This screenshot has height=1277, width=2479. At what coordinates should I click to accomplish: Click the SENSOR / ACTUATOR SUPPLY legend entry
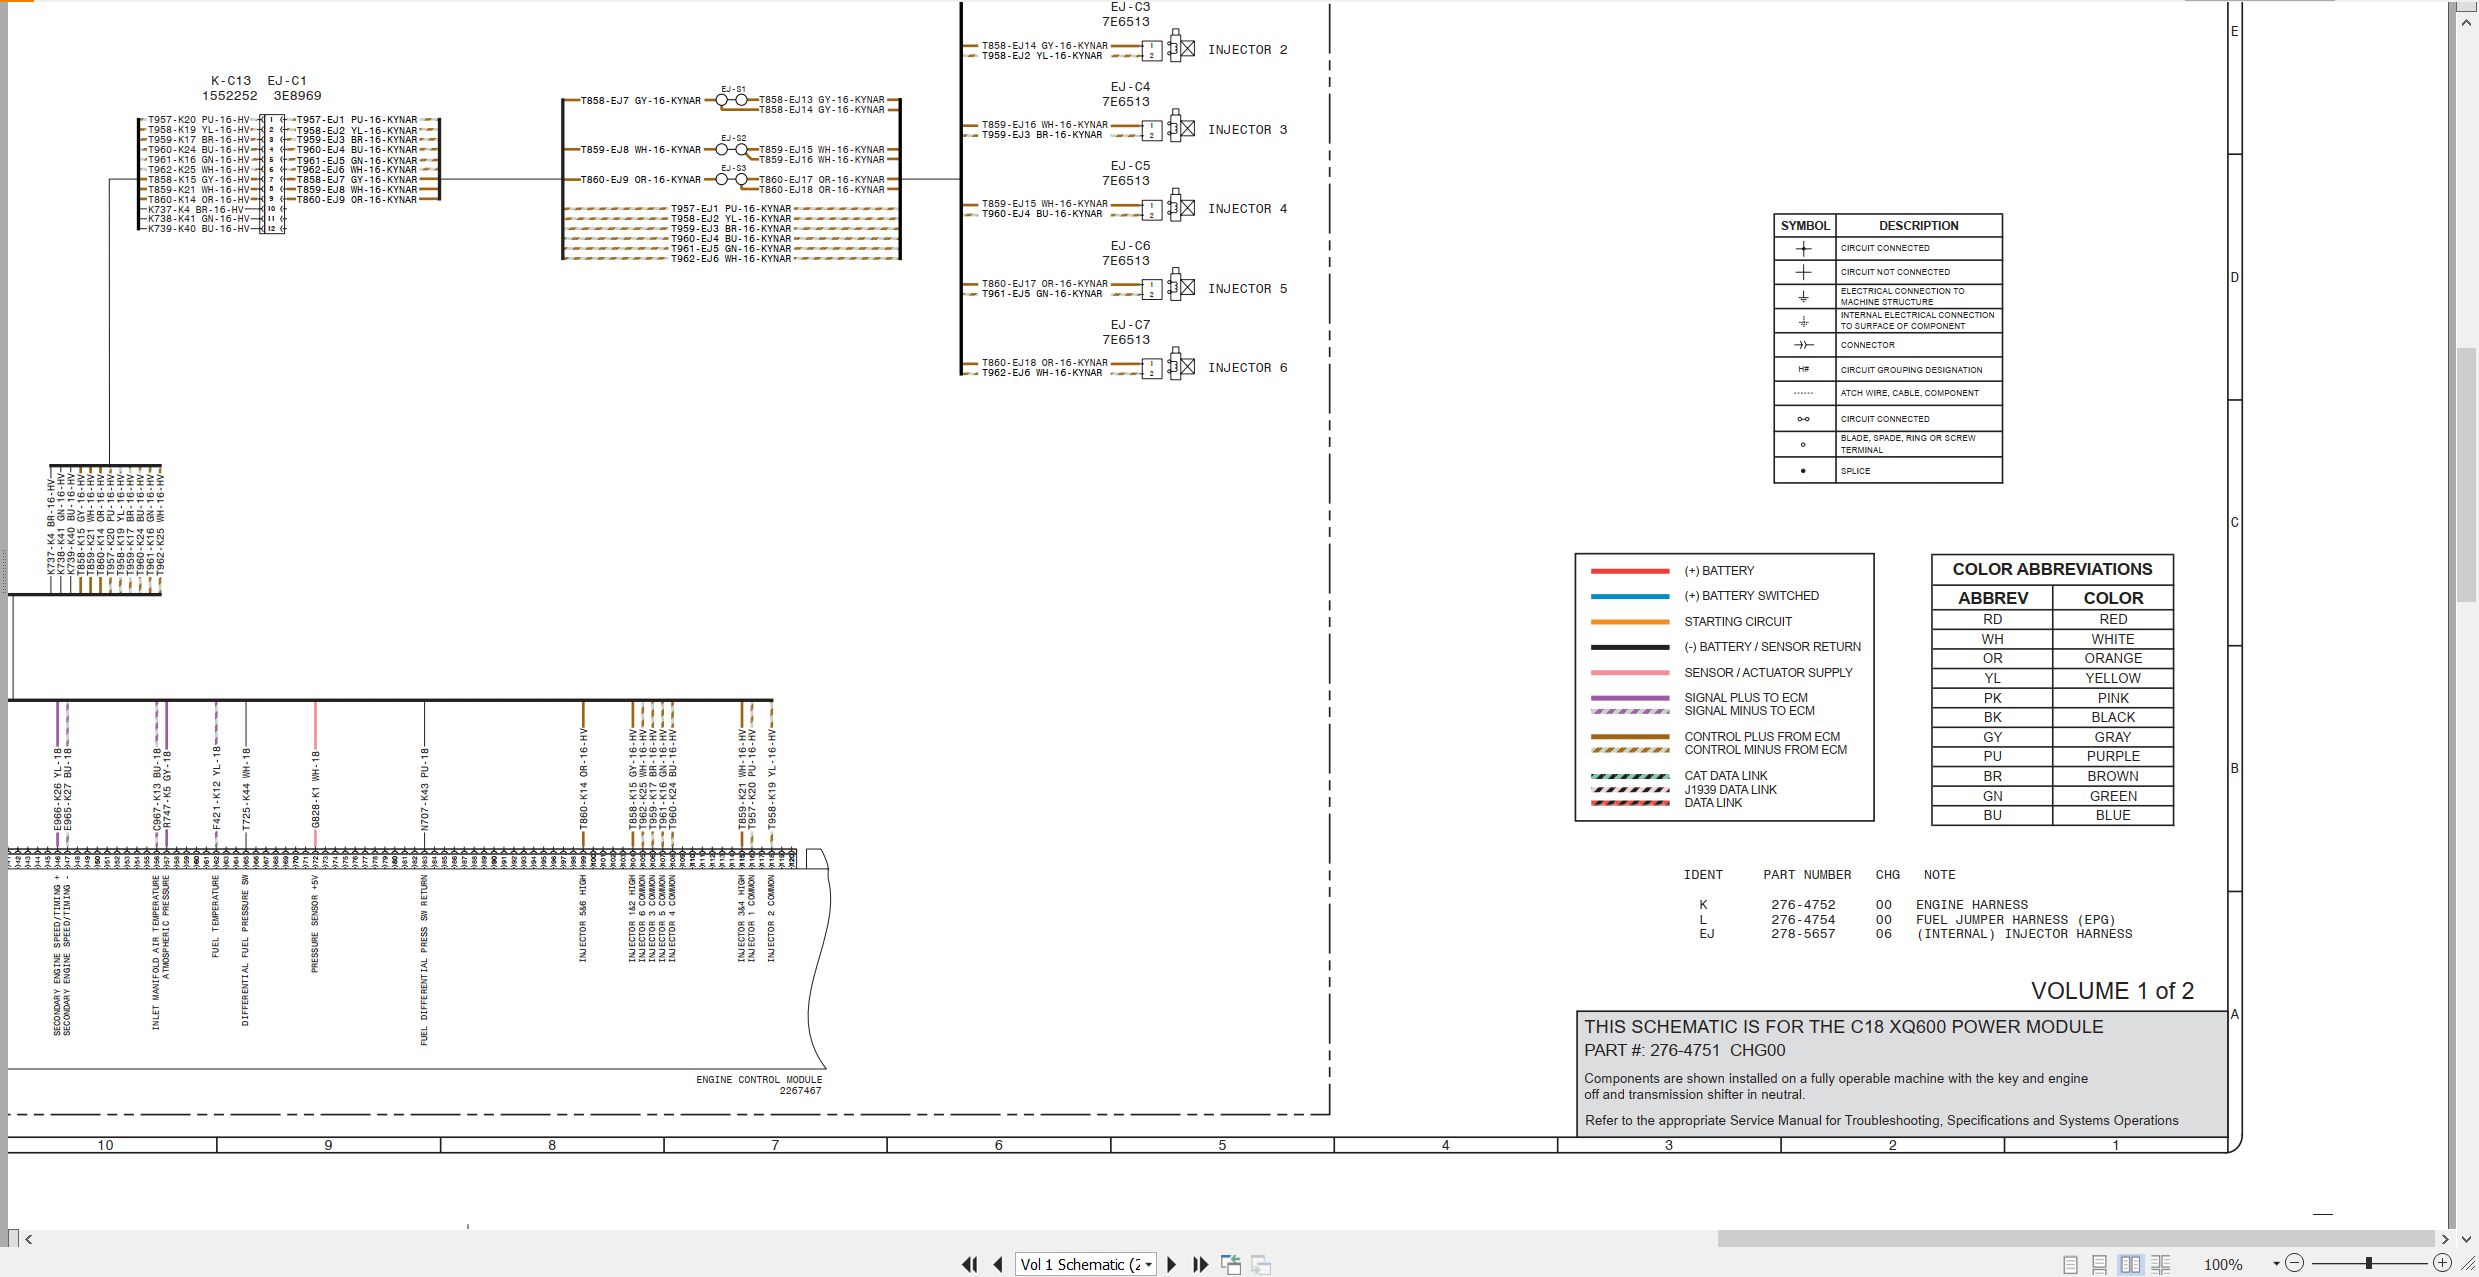coord(1768,672)
